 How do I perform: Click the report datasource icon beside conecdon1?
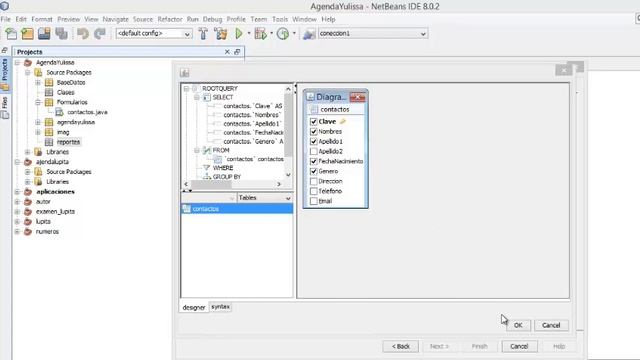[309, 33]
